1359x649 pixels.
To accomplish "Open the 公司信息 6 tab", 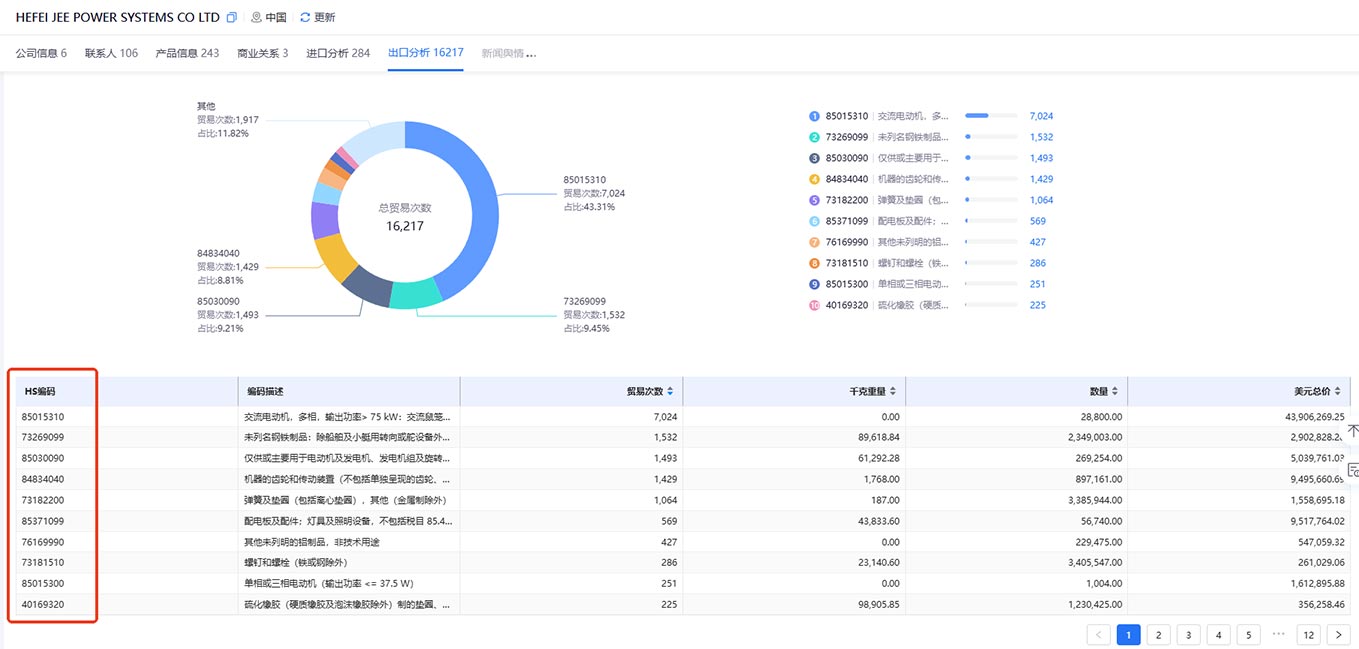I will point(41,53).
